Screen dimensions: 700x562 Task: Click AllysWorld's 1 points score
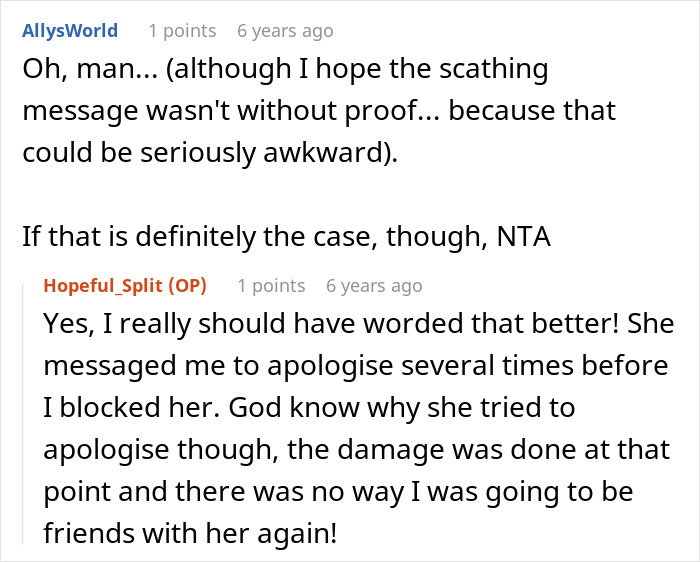[x=182, y=31]
